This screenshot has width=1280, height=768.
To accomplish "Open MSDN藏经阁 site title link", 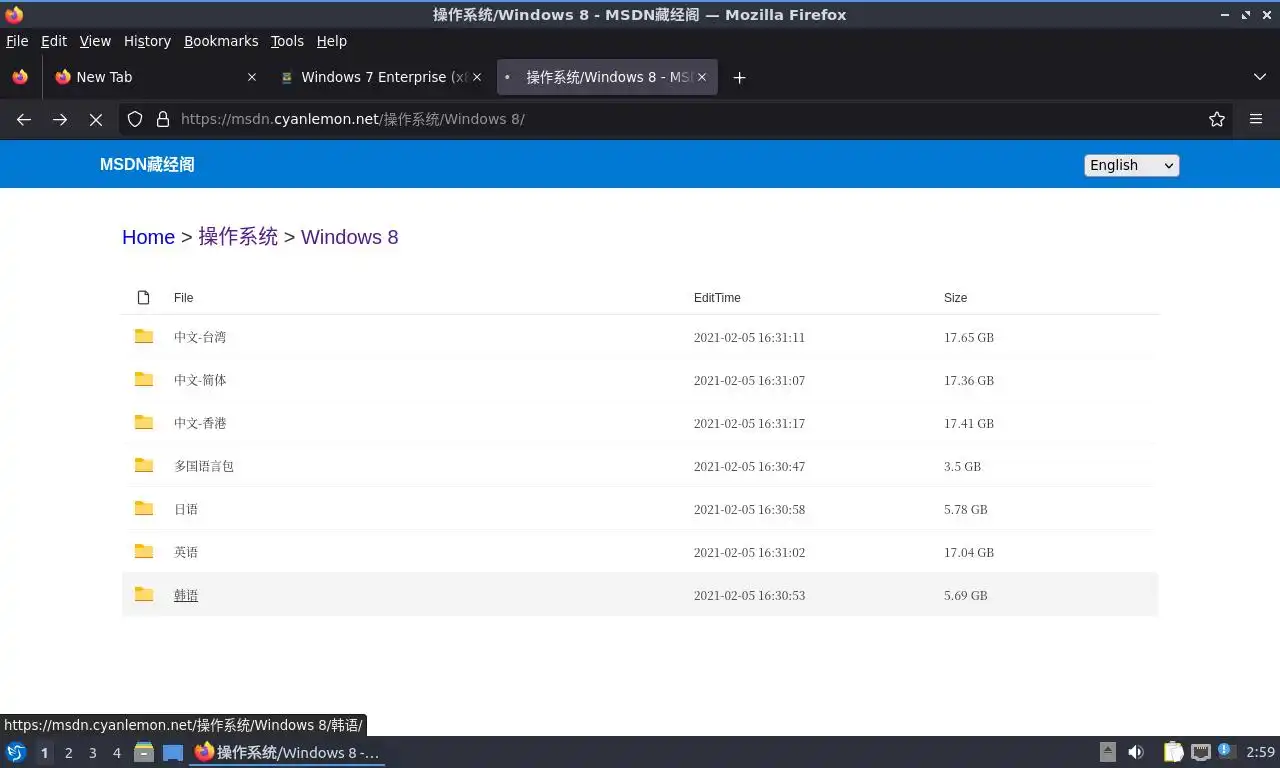I will [x=147, y=165].
